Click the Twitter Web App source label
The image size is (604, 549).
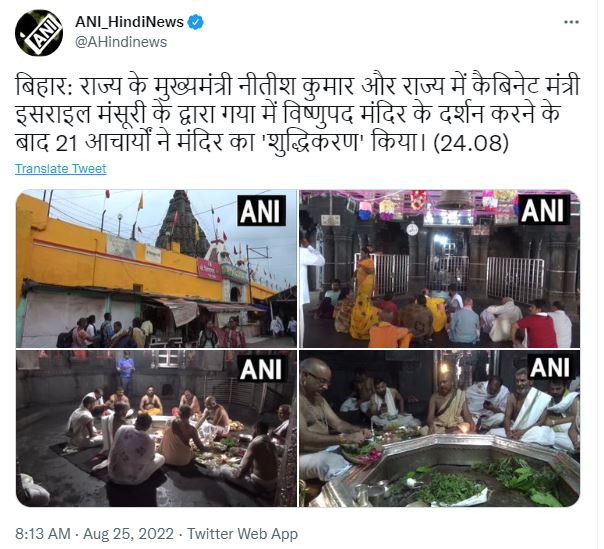(242, 534)
